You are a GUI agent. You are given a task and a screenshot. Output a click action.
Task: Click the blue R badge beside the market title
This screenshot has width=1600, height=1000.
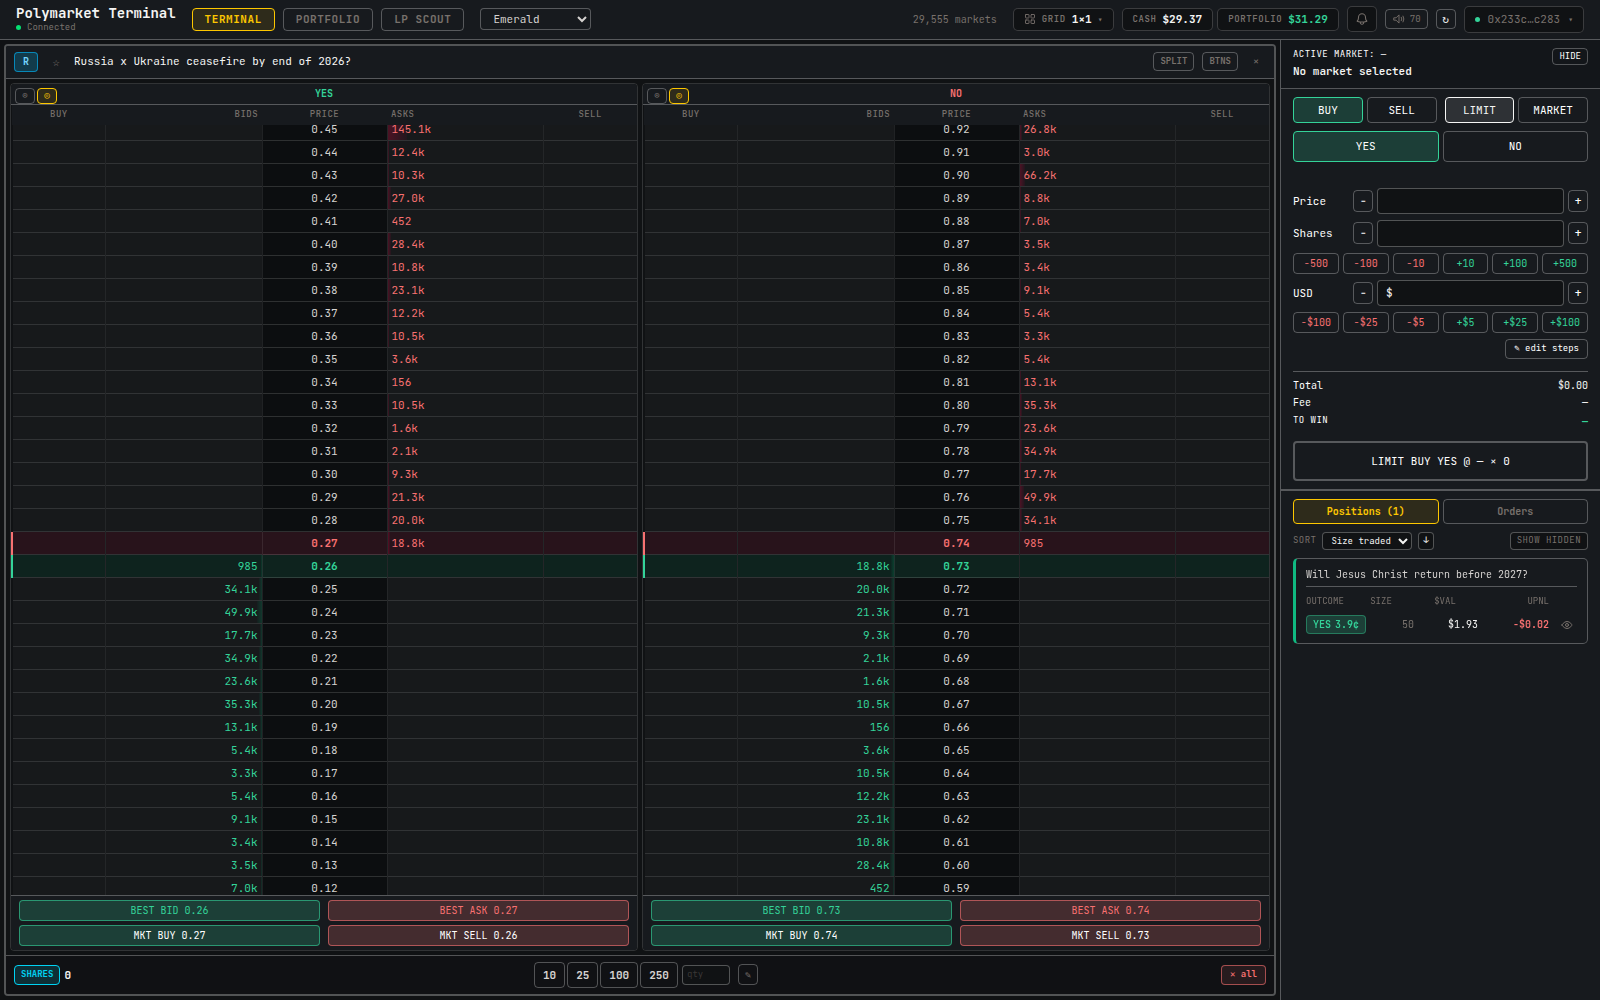[x=25, y=61]
